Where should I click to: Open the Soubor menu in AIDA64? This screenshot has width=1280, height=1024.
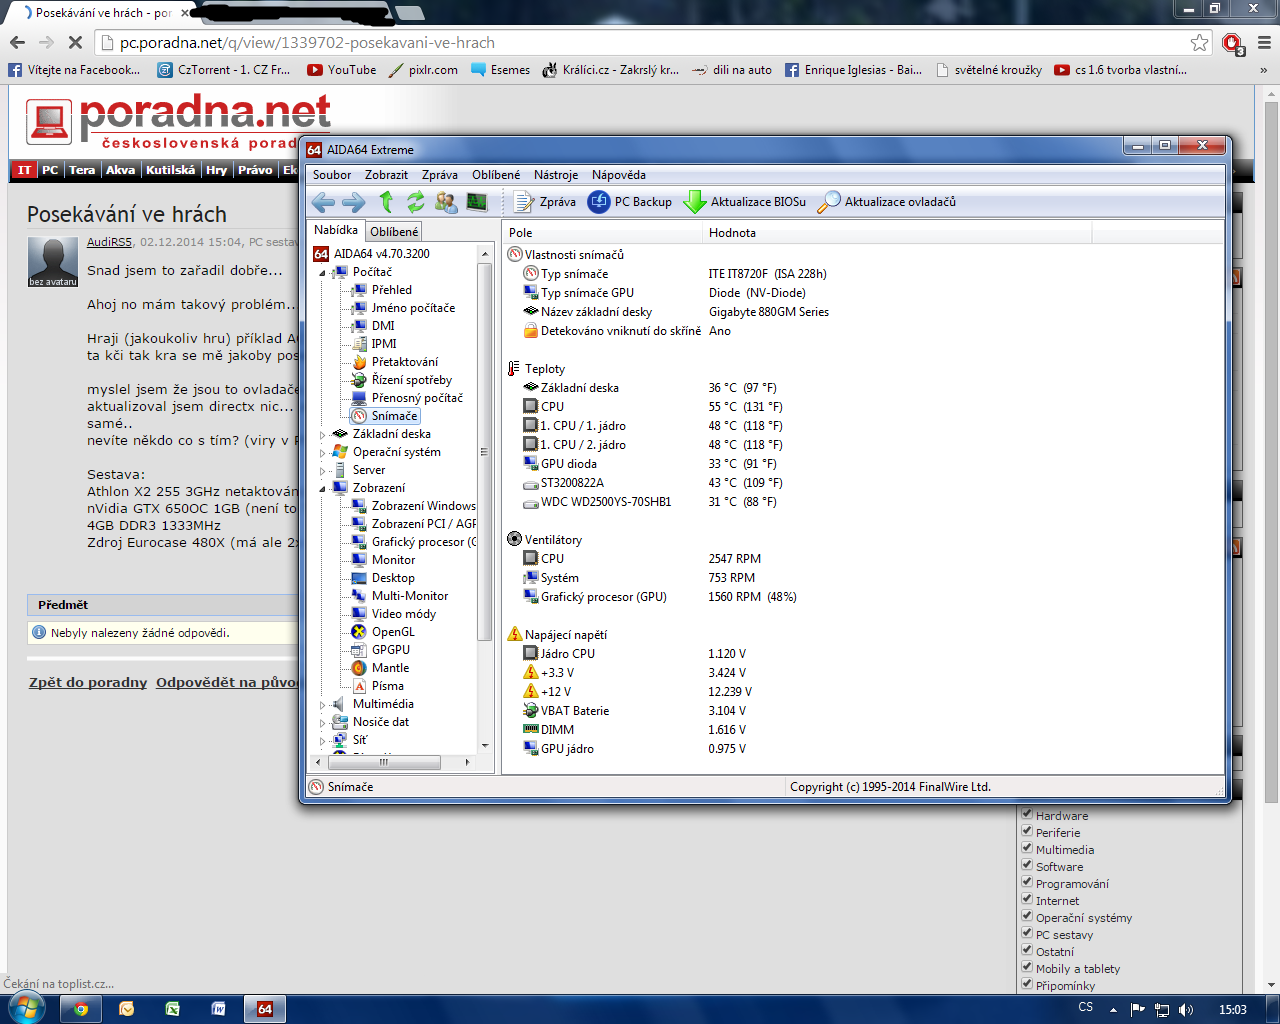332,175
